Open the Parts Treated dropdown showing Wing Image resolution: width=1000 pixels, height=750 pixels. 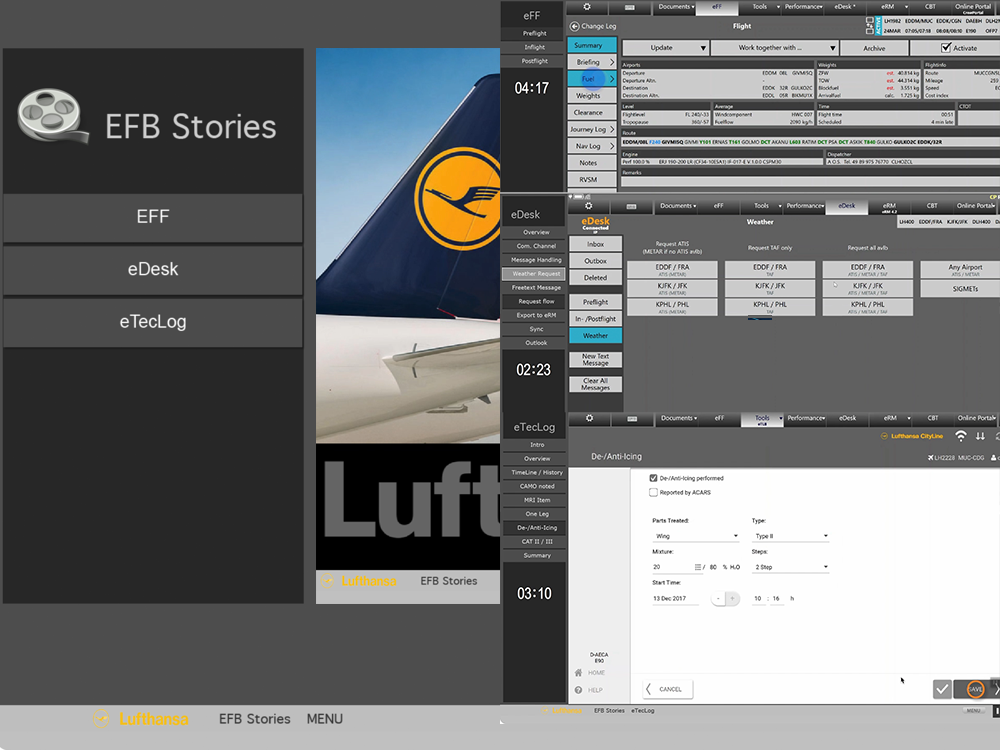(x=695, y=536)
